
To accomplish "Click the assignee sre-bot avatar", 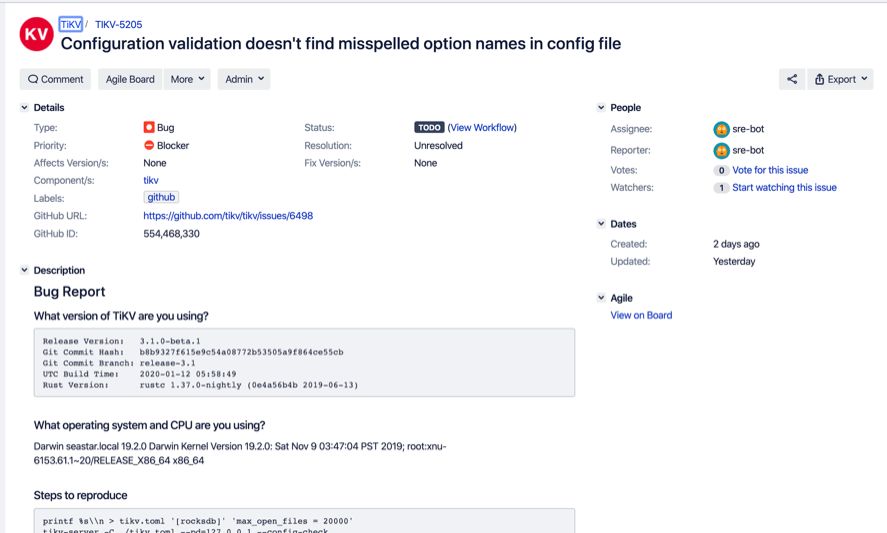I will [721, 129].
